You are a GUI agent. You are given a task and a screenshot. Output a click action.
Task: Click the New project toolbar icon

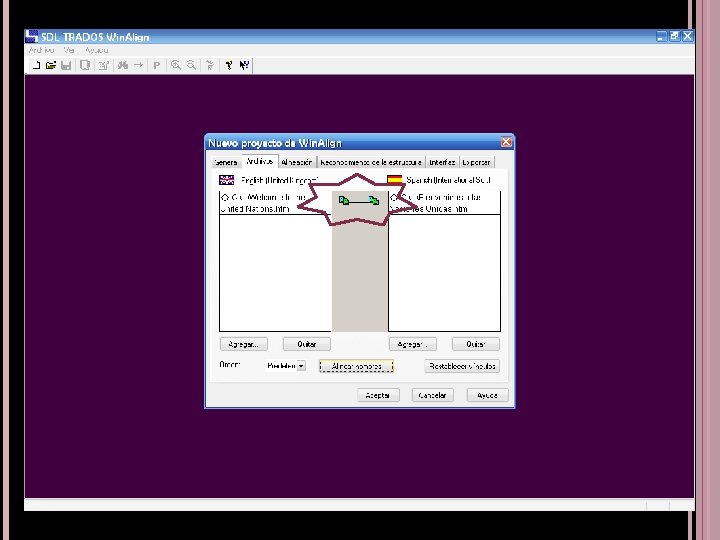pos(36,65)
